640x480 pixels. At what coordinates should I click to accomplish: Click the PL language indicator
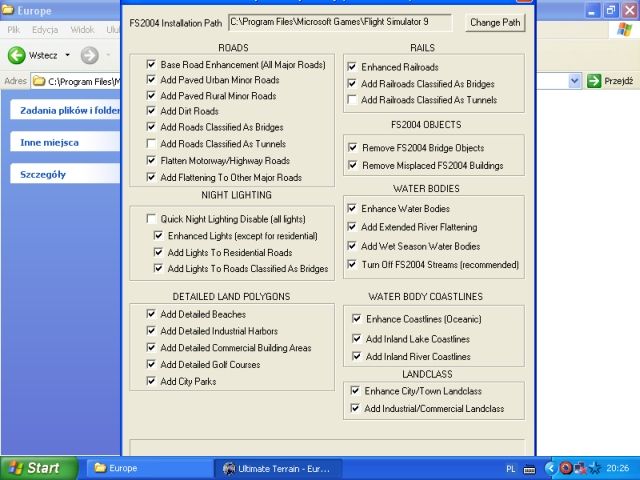512,468
